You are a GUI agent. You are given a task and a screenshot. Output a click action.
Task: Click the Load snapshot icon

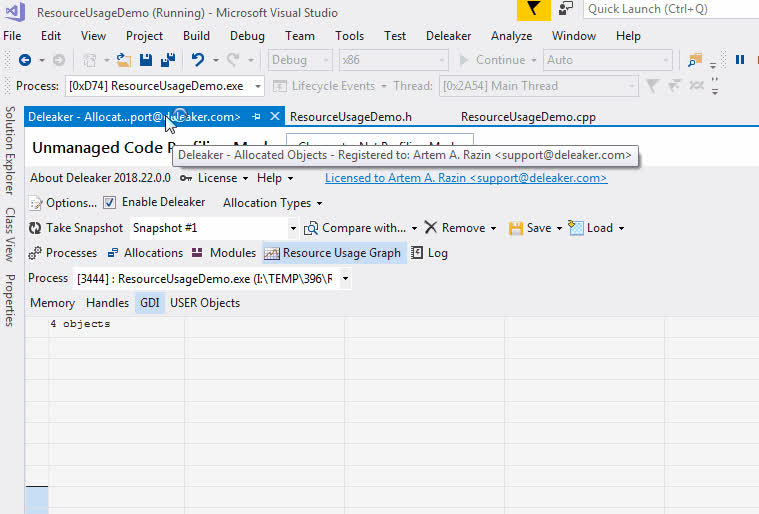click(576, 227)
